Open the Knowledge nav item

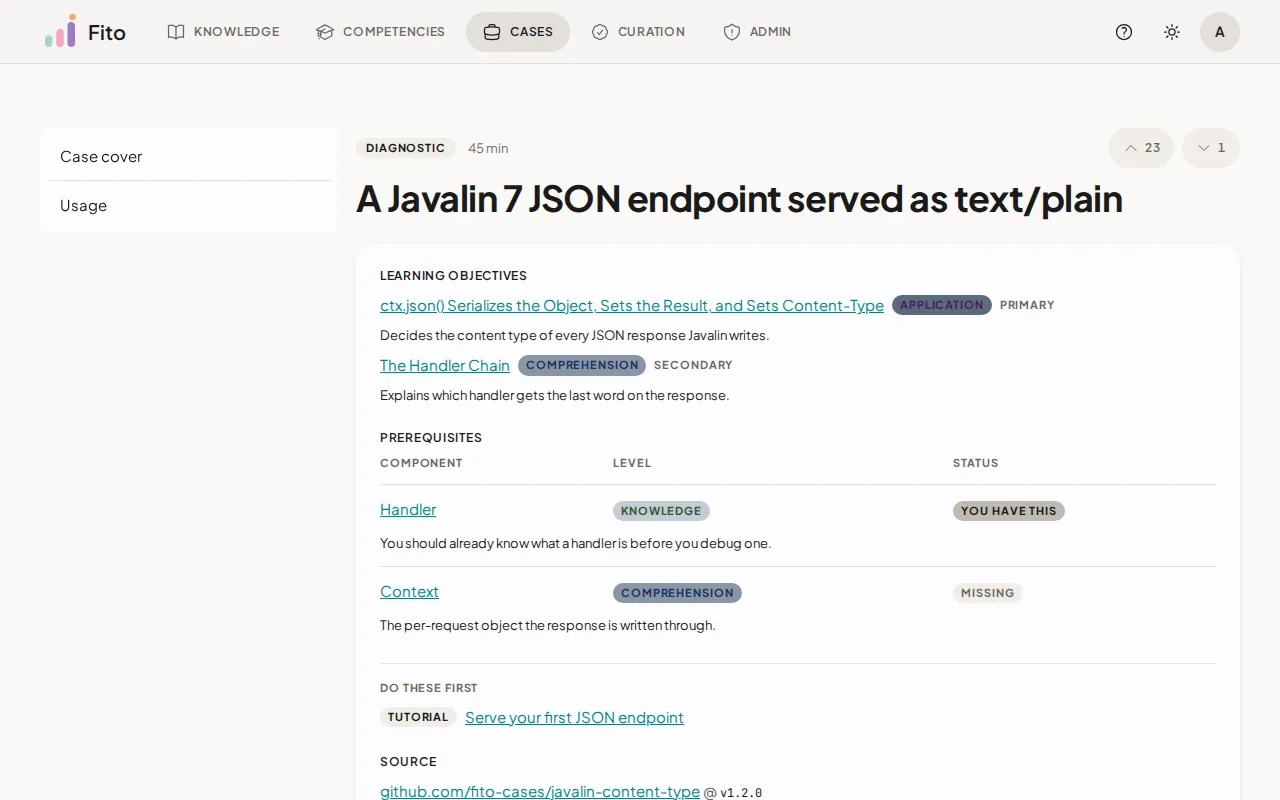(224, 32)
